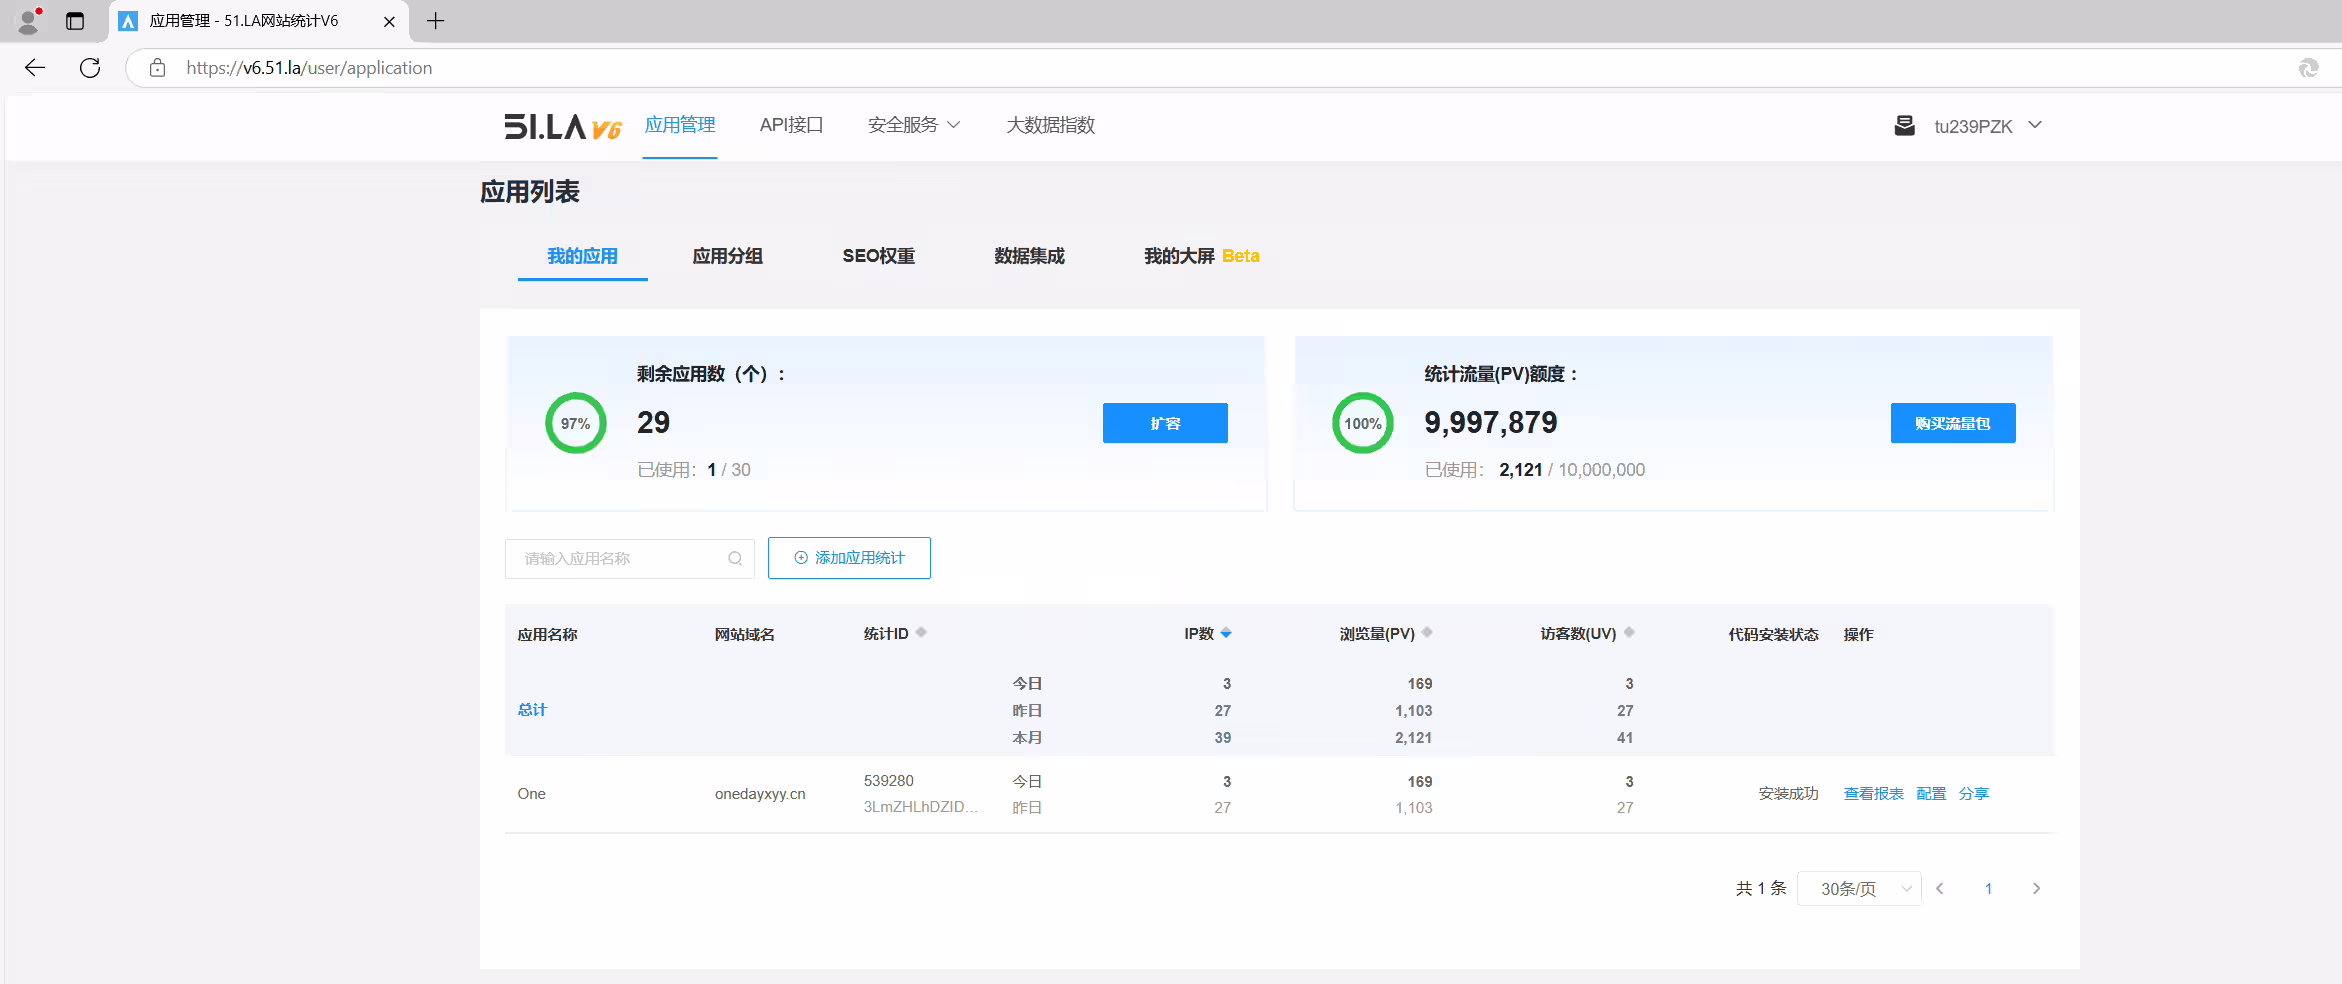Click the 51.LA V6 logo

(563, 126)
